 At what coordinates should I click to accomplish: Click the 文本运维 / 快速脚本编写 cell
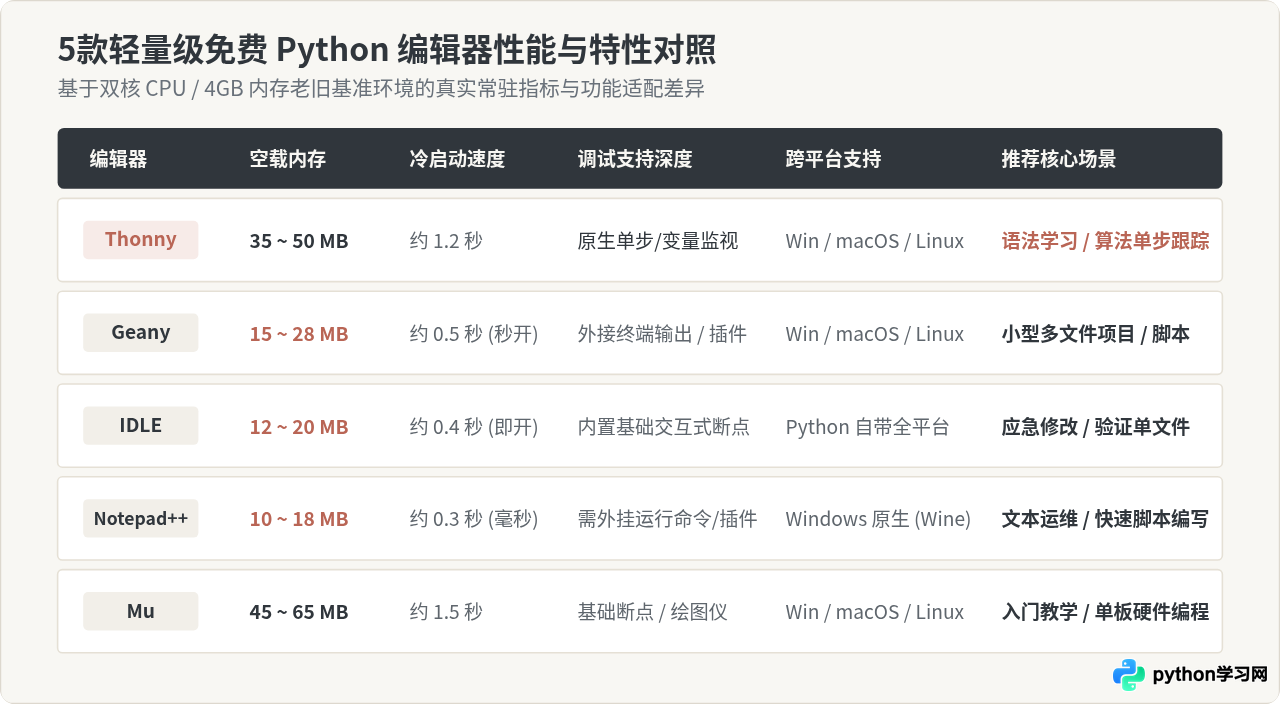click(x=1105, y=520)
